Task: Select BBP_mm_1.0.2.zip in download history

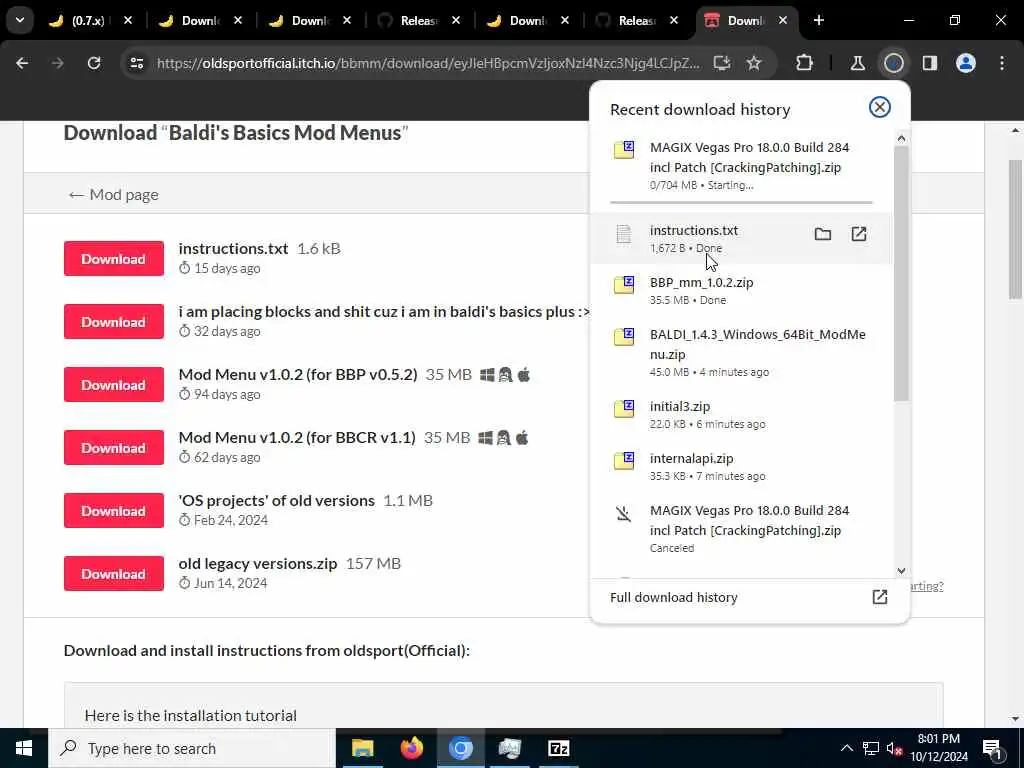Action: click(x=741, y=290)
